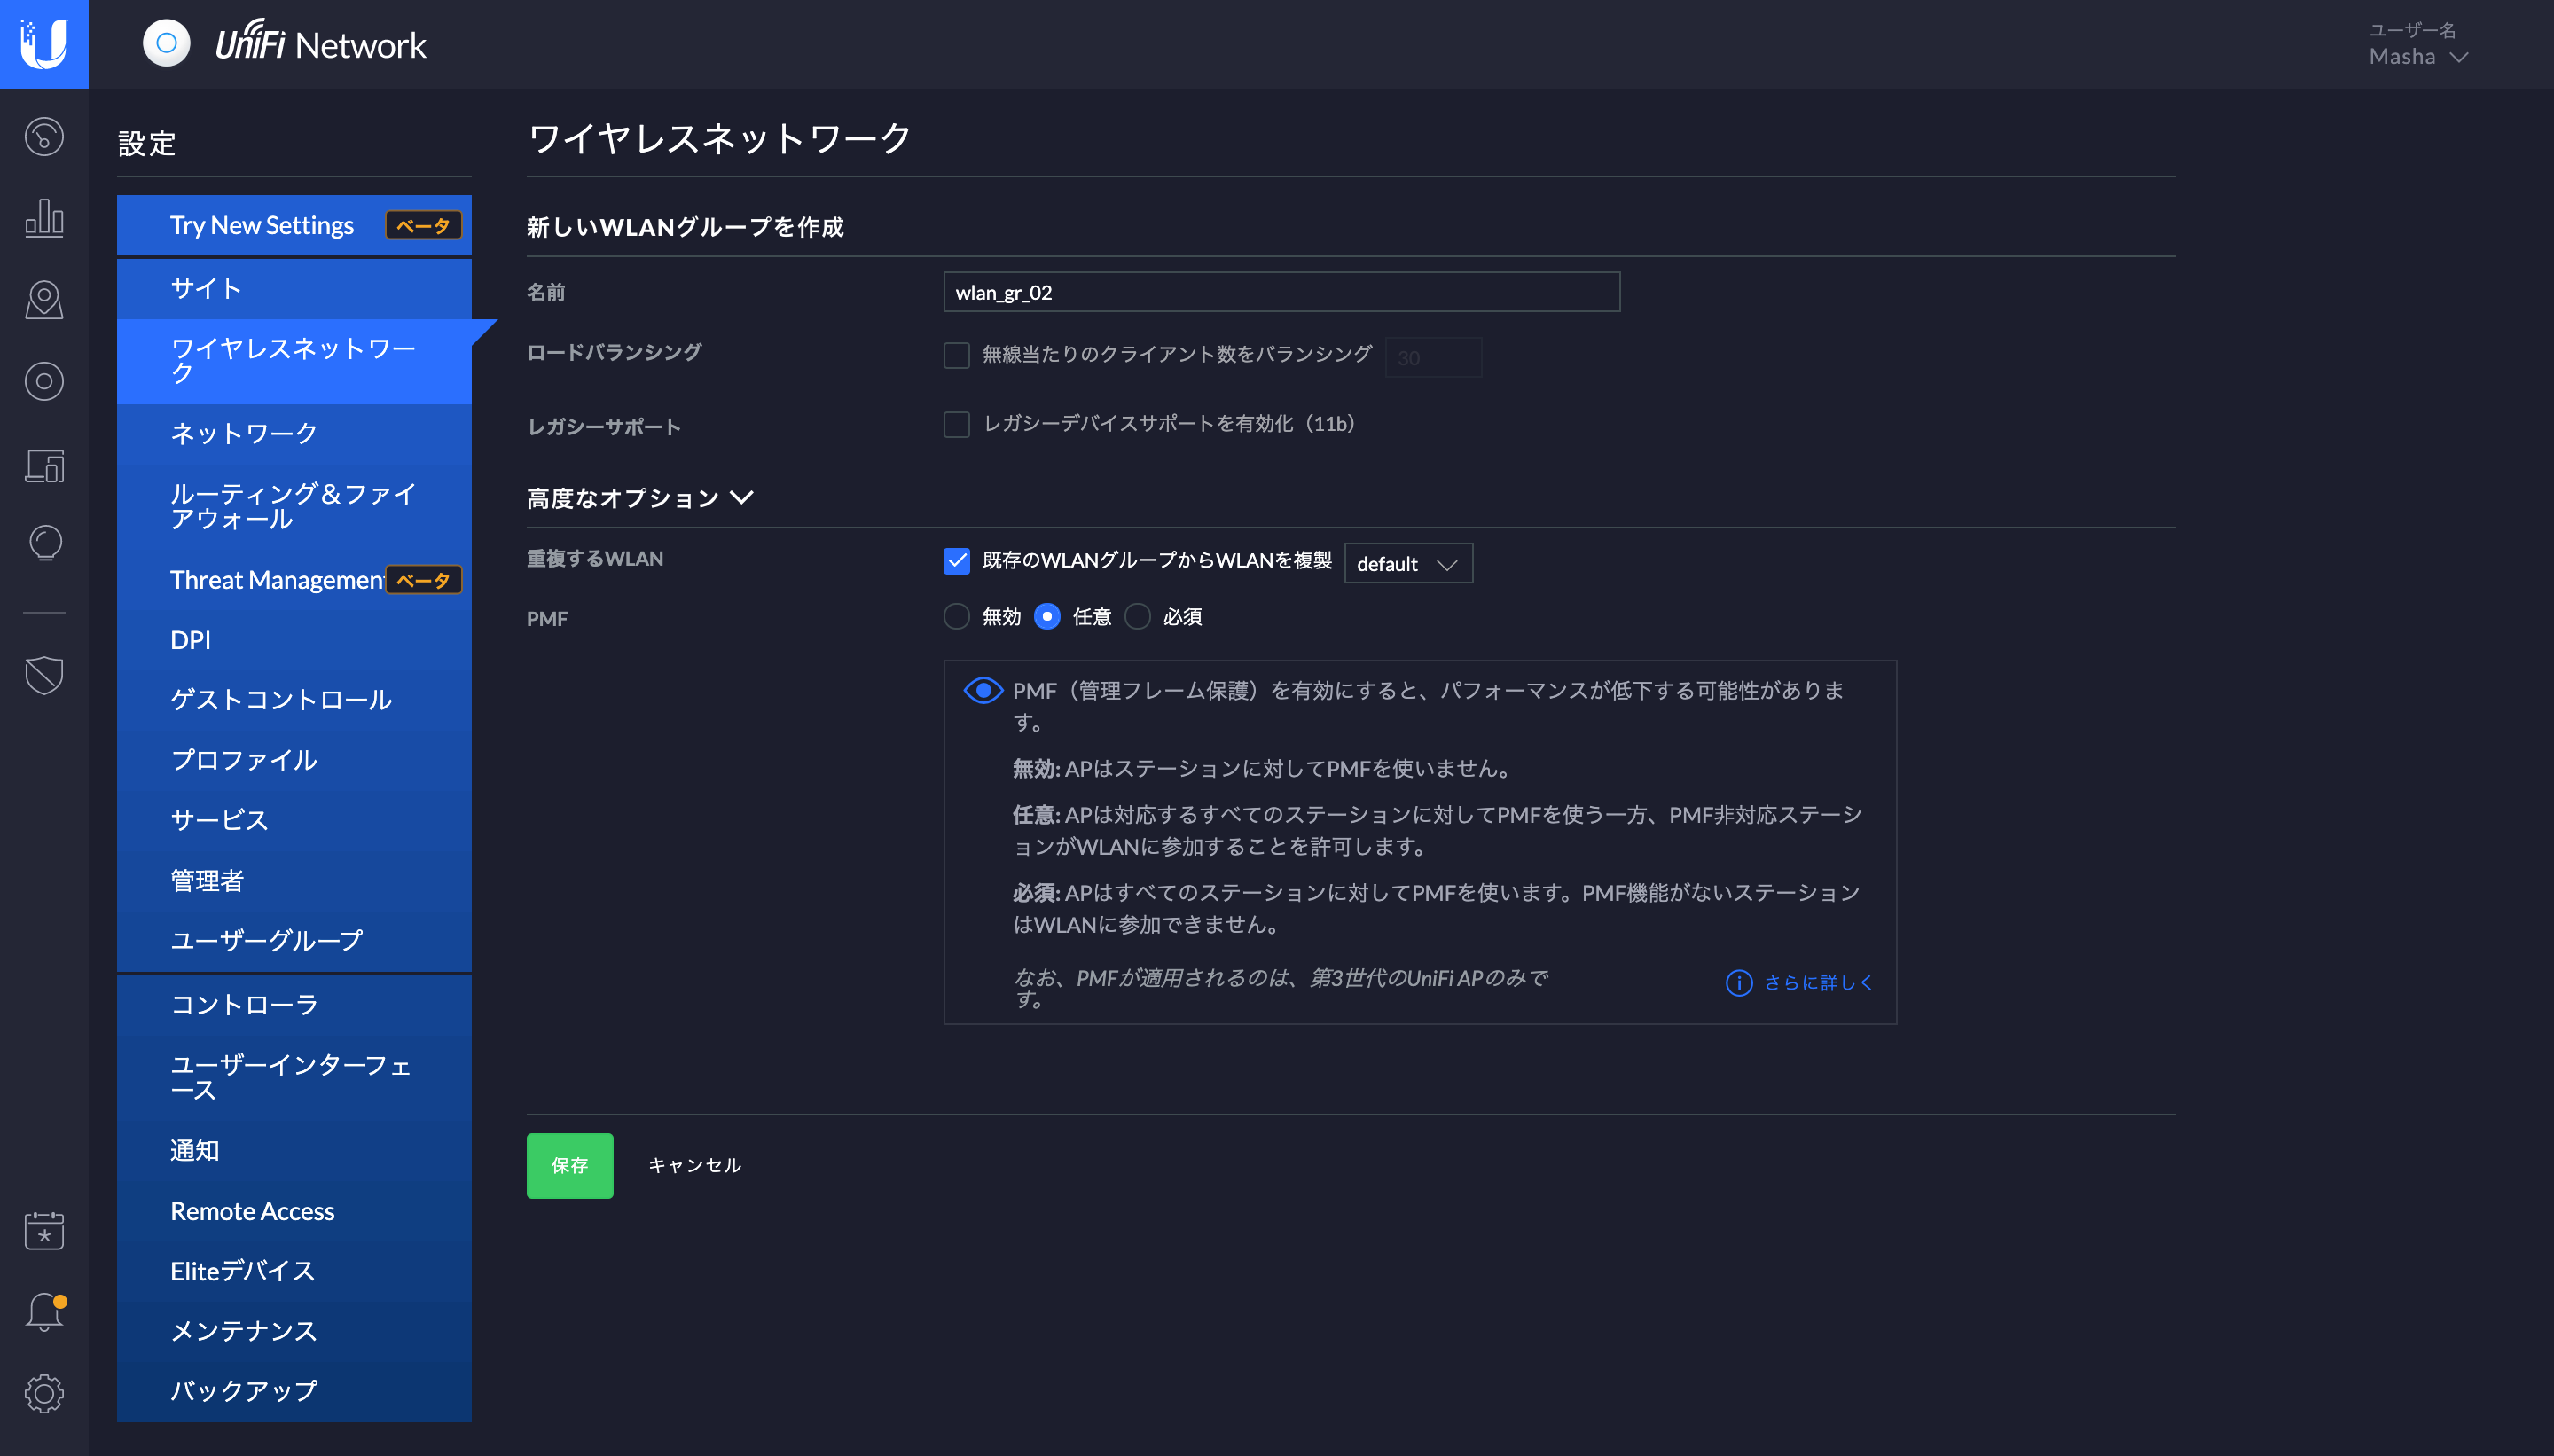Enable the client balancing per radio checkbox
Viewport: 2554px width, 1456px height.
(x=956, y=355)
